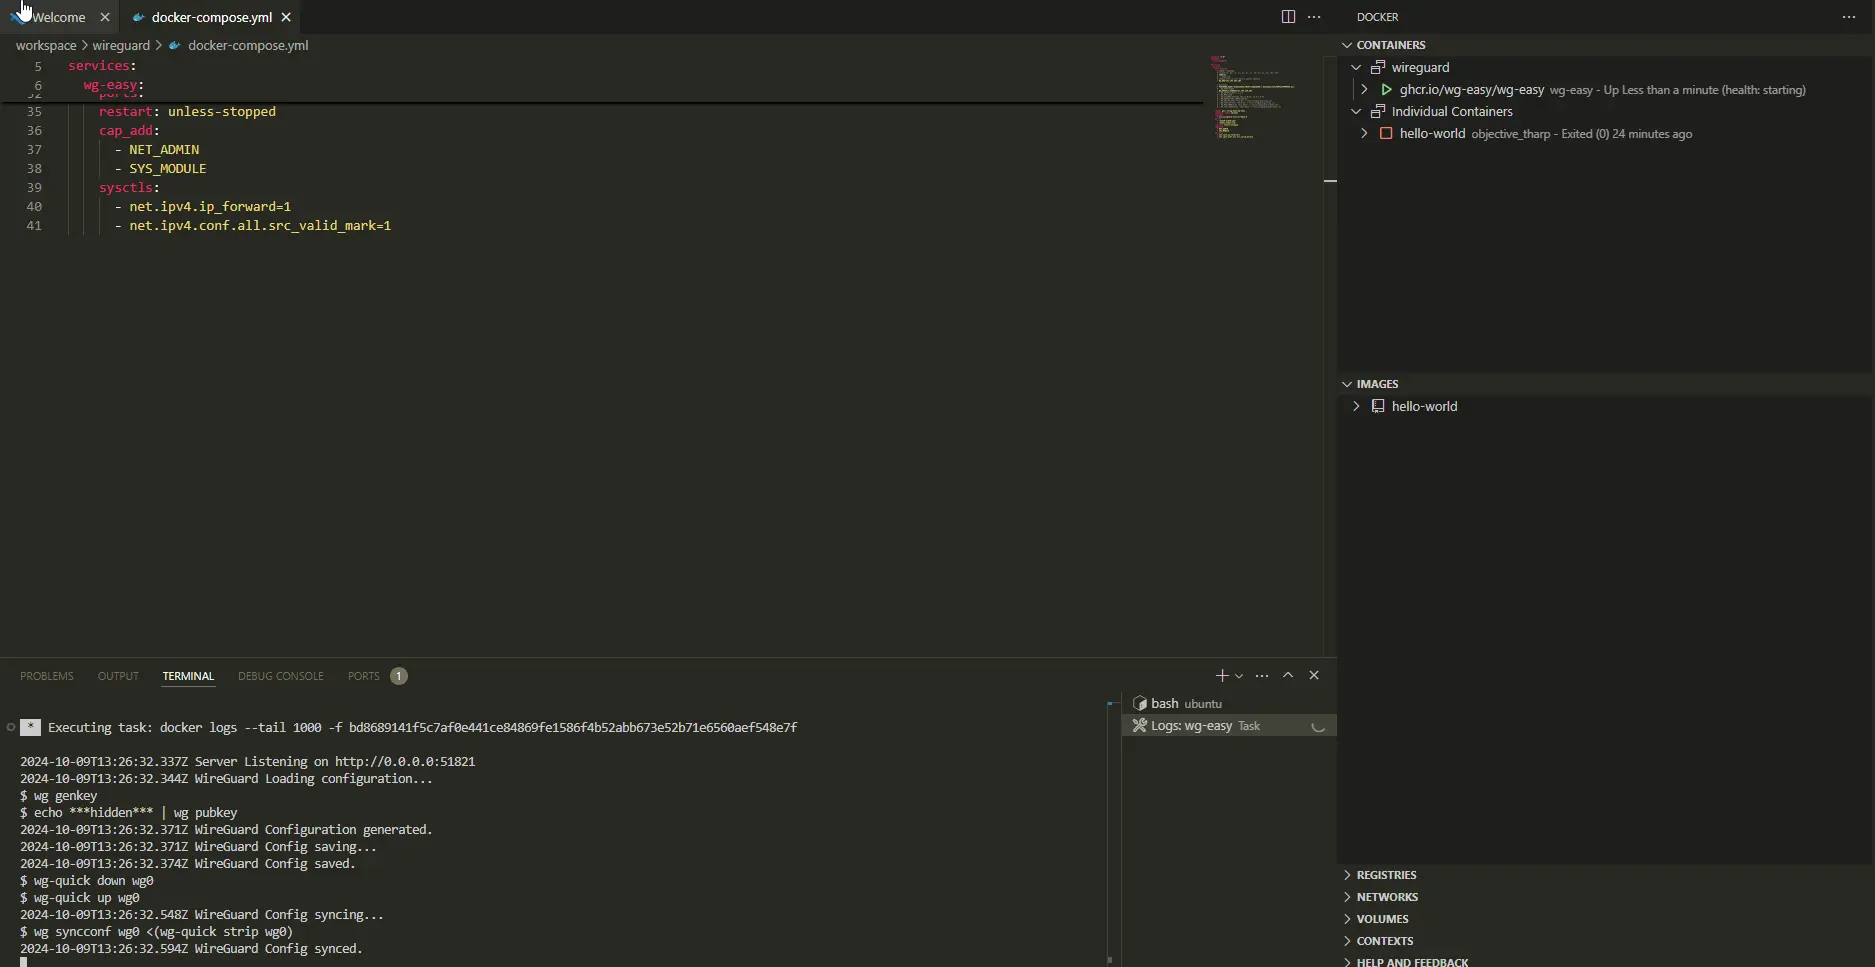
Task: Select hello-world objective_tharp container row
Action: tap(1606, 133)
